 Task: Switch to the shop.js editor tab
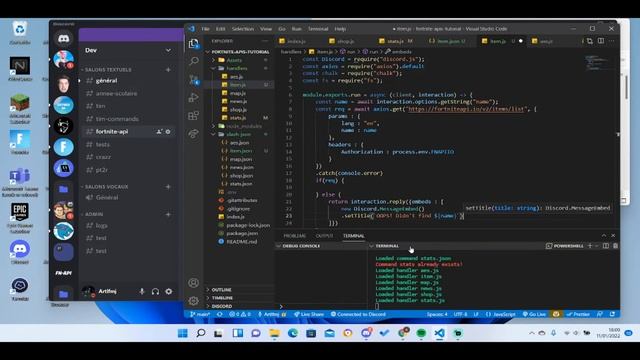tap(345, 41)
